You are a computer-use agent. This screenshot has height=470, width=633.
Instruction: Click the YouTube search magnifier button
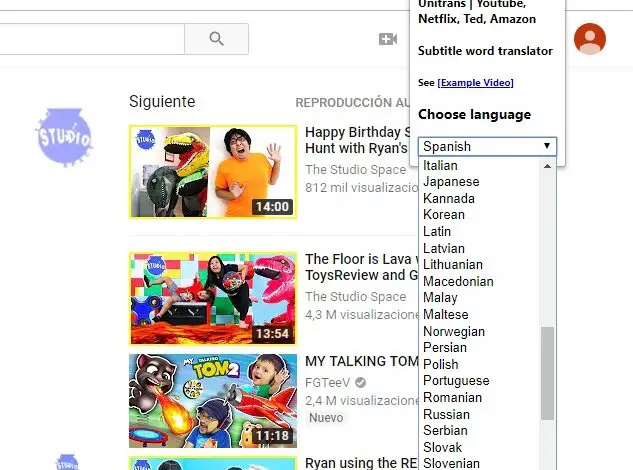pyautogui.click(x=216, y=39)
